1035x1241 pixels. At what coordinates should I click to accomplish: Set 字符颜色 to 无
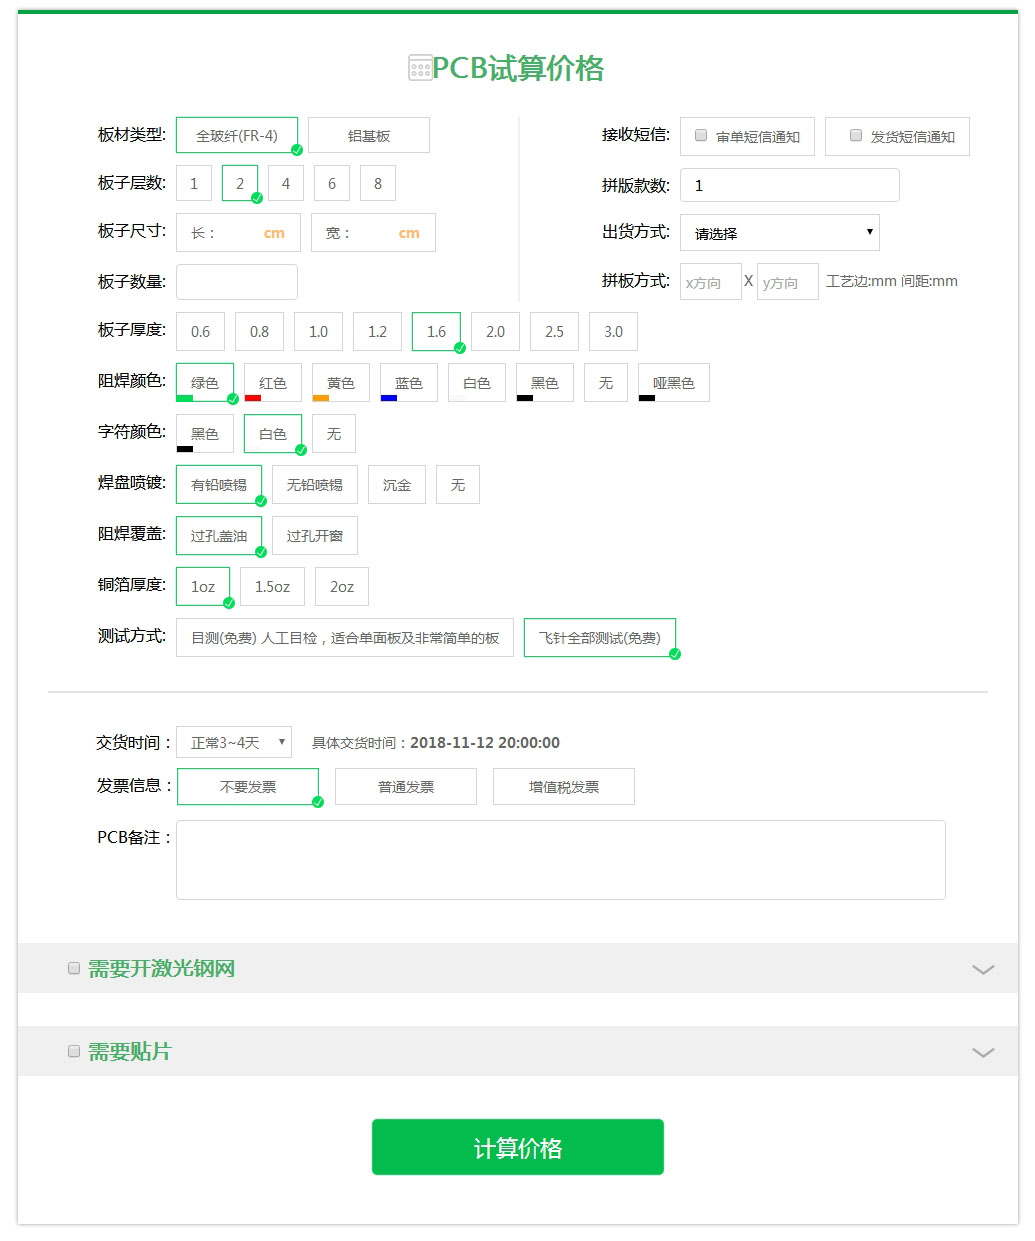334,433
